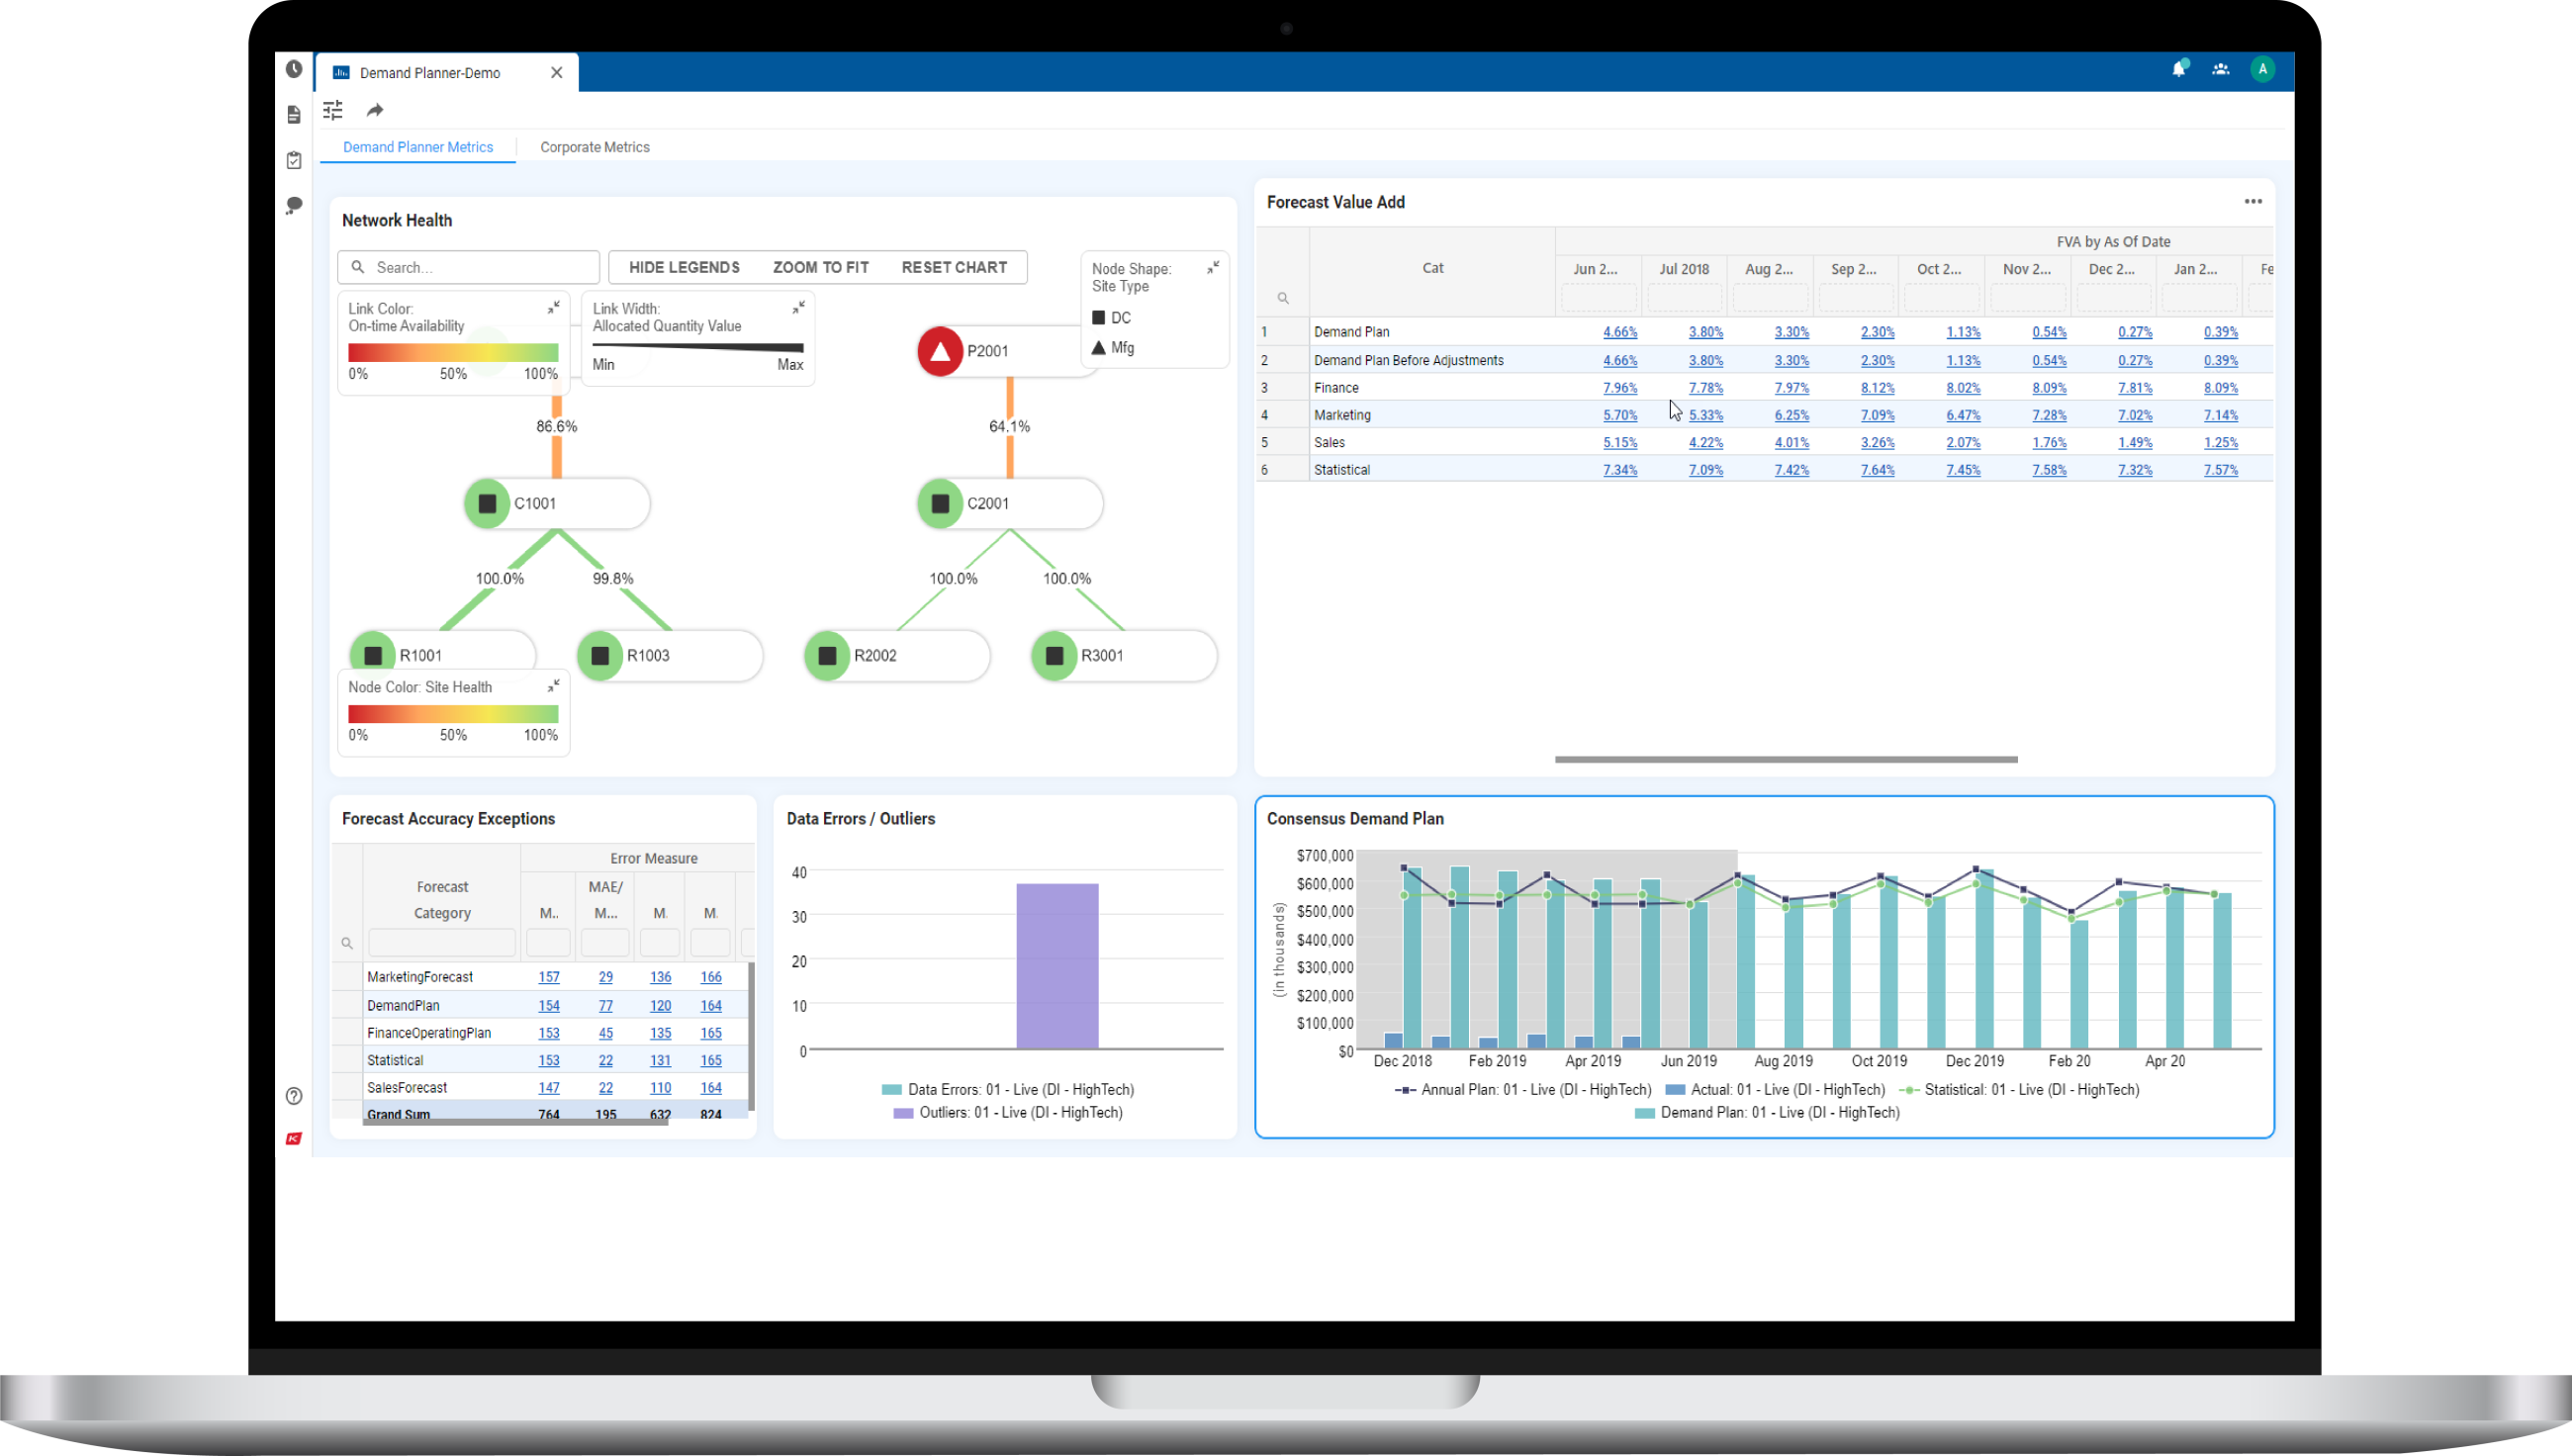Click the HIDE LEGENDS button

[x=684, y=267]
